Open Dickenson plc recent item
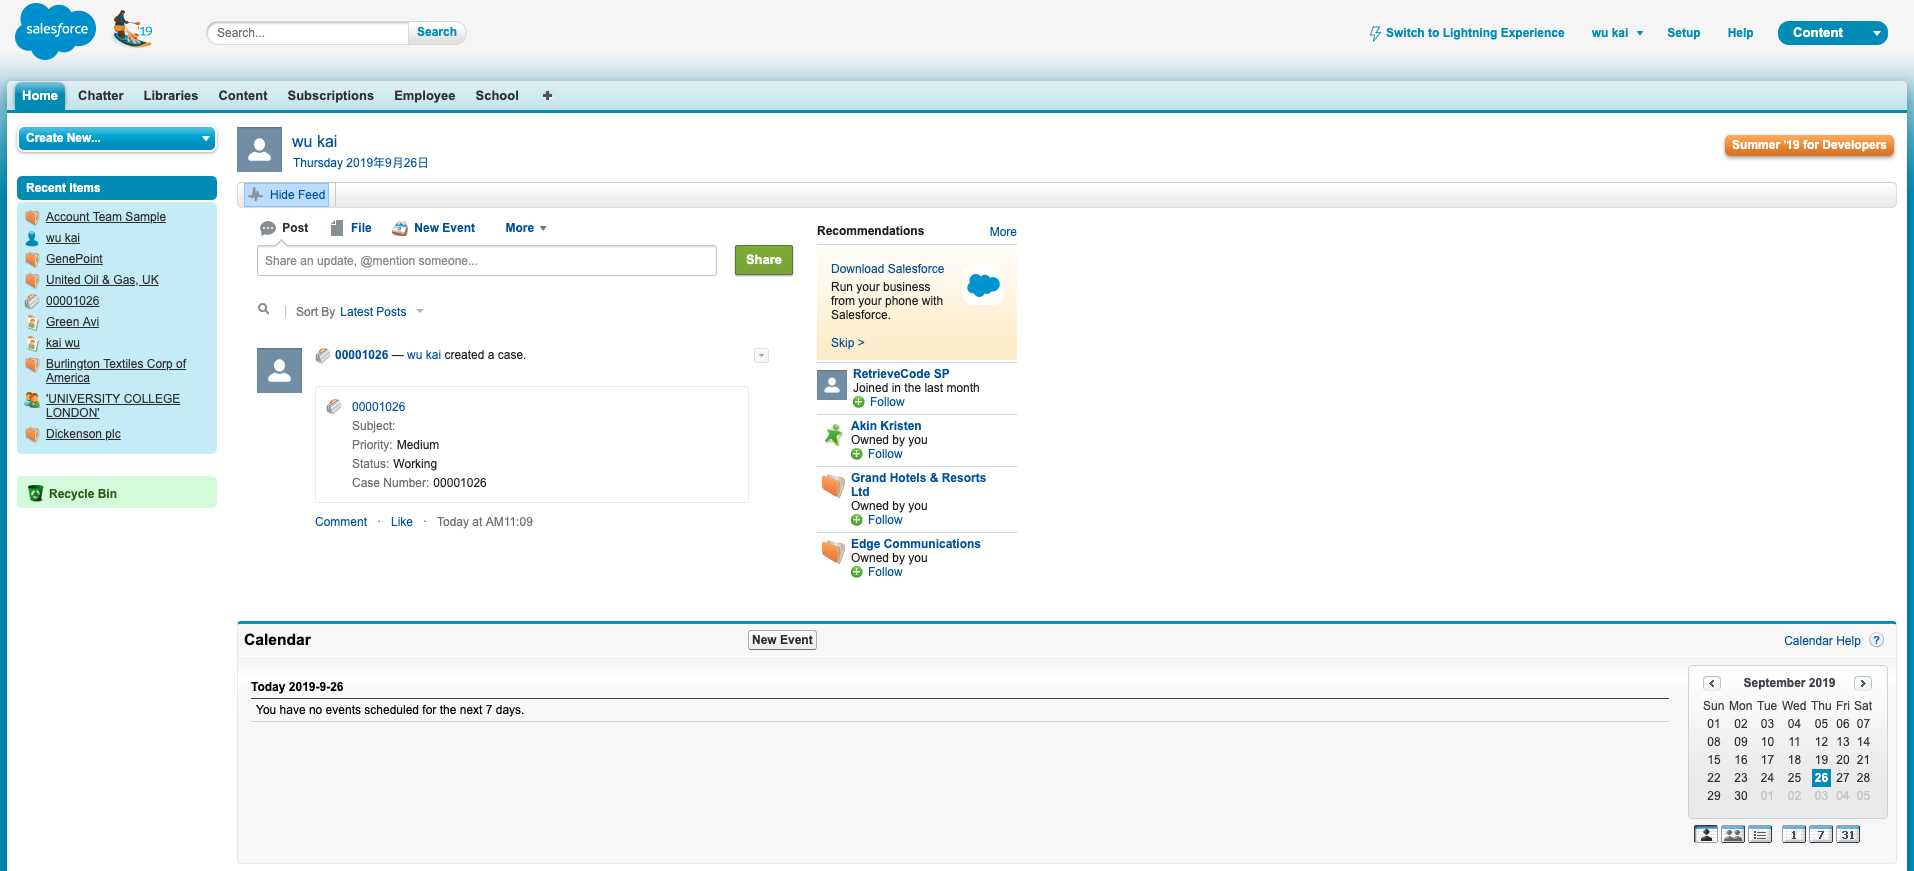The height and width of the screenshot is (871, 1914). pyautogui.click(x=83, y=434)
